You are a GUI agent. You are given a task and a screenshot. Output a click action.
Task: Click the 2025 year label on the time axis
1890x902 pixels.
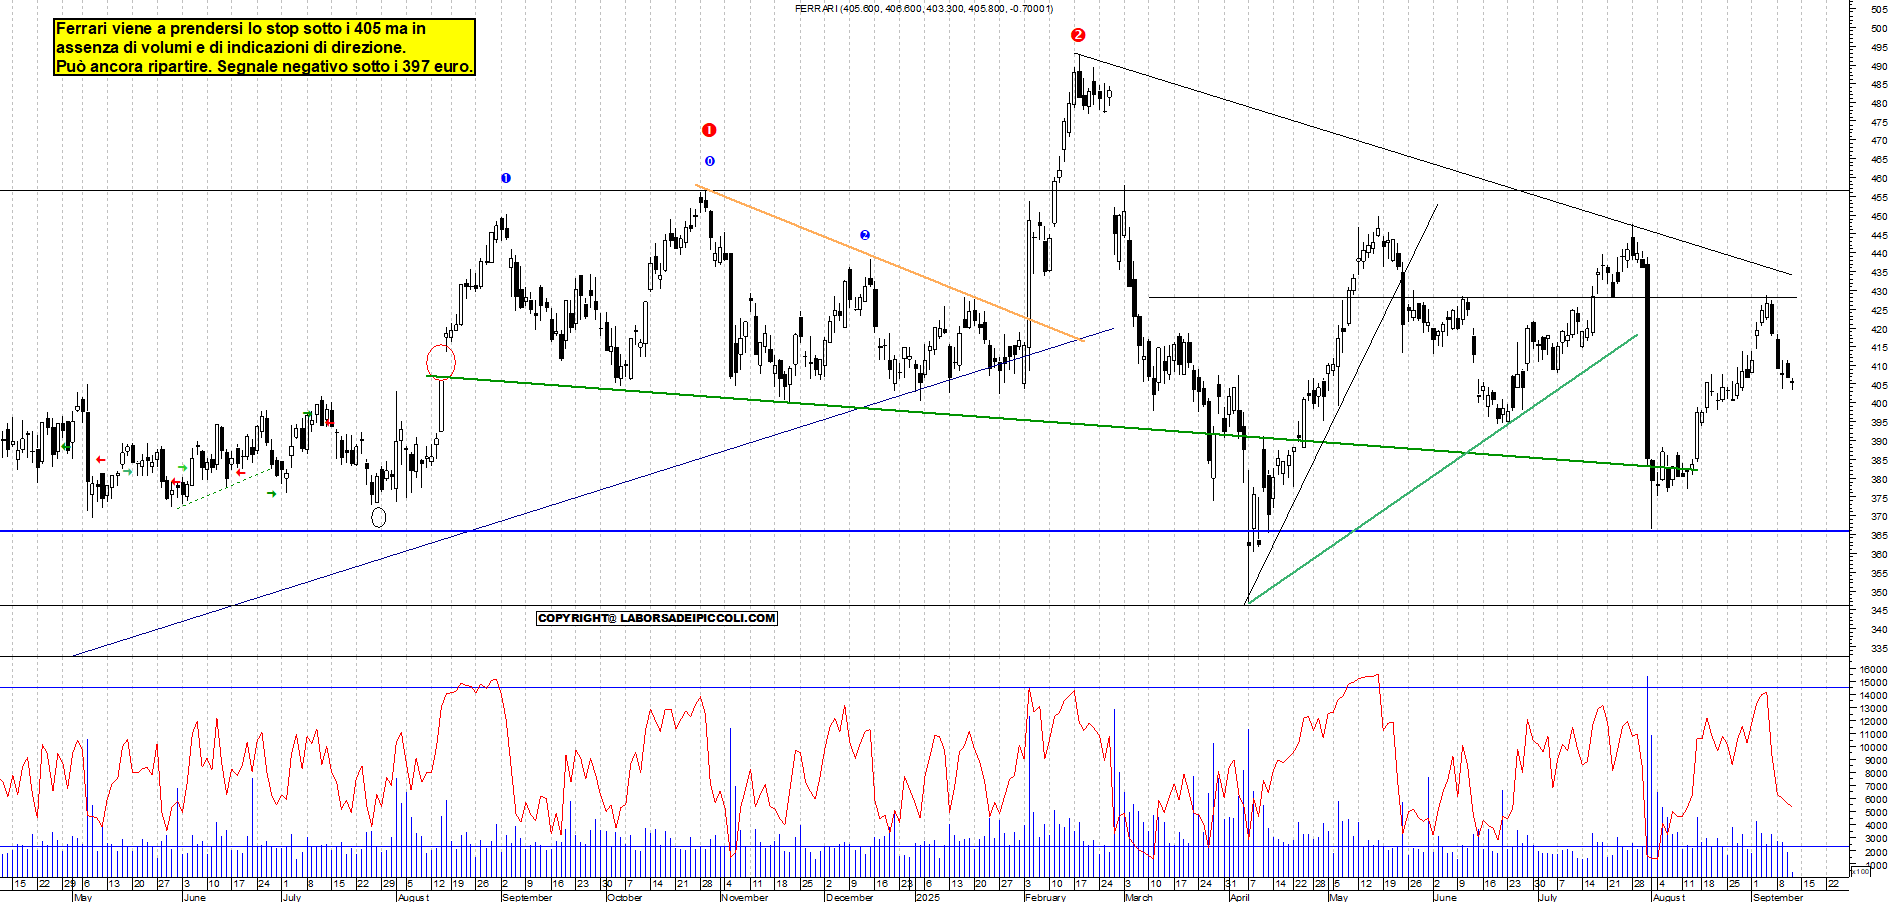click(x=928, y=897)
